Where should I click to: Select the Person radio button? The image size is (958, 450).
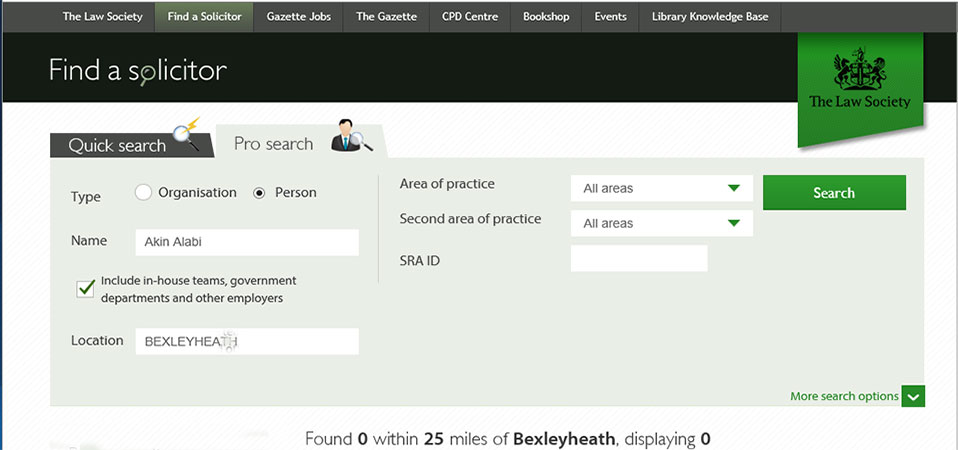[260, 193]
